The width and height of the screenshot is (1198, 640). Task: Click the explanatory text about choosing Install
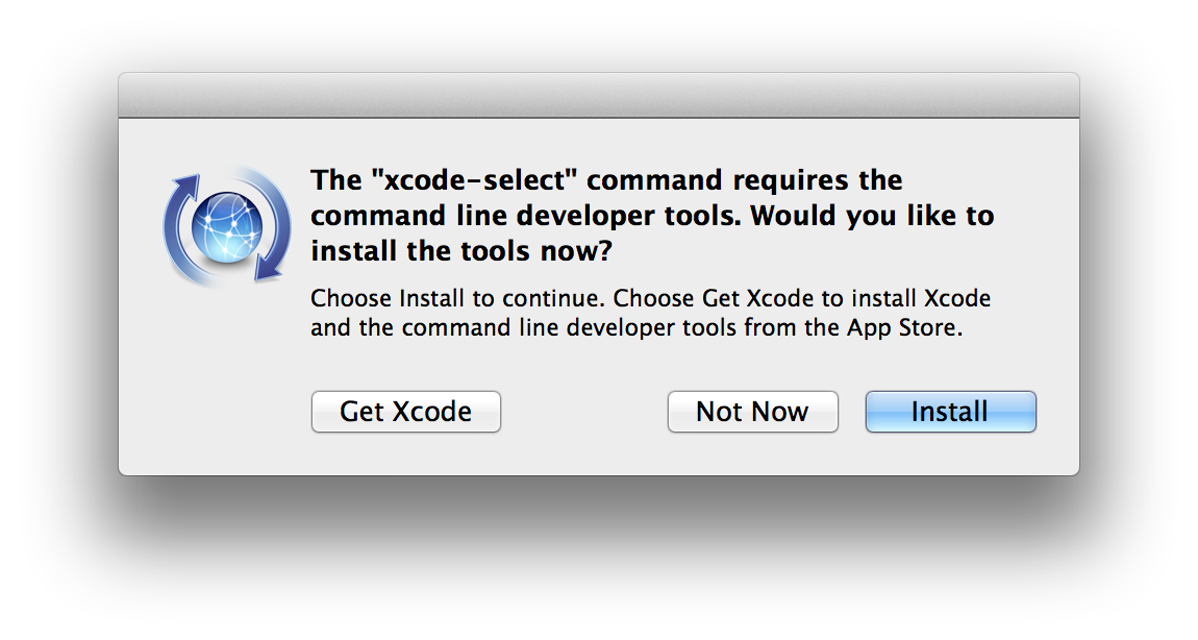[x=650, y=312]
